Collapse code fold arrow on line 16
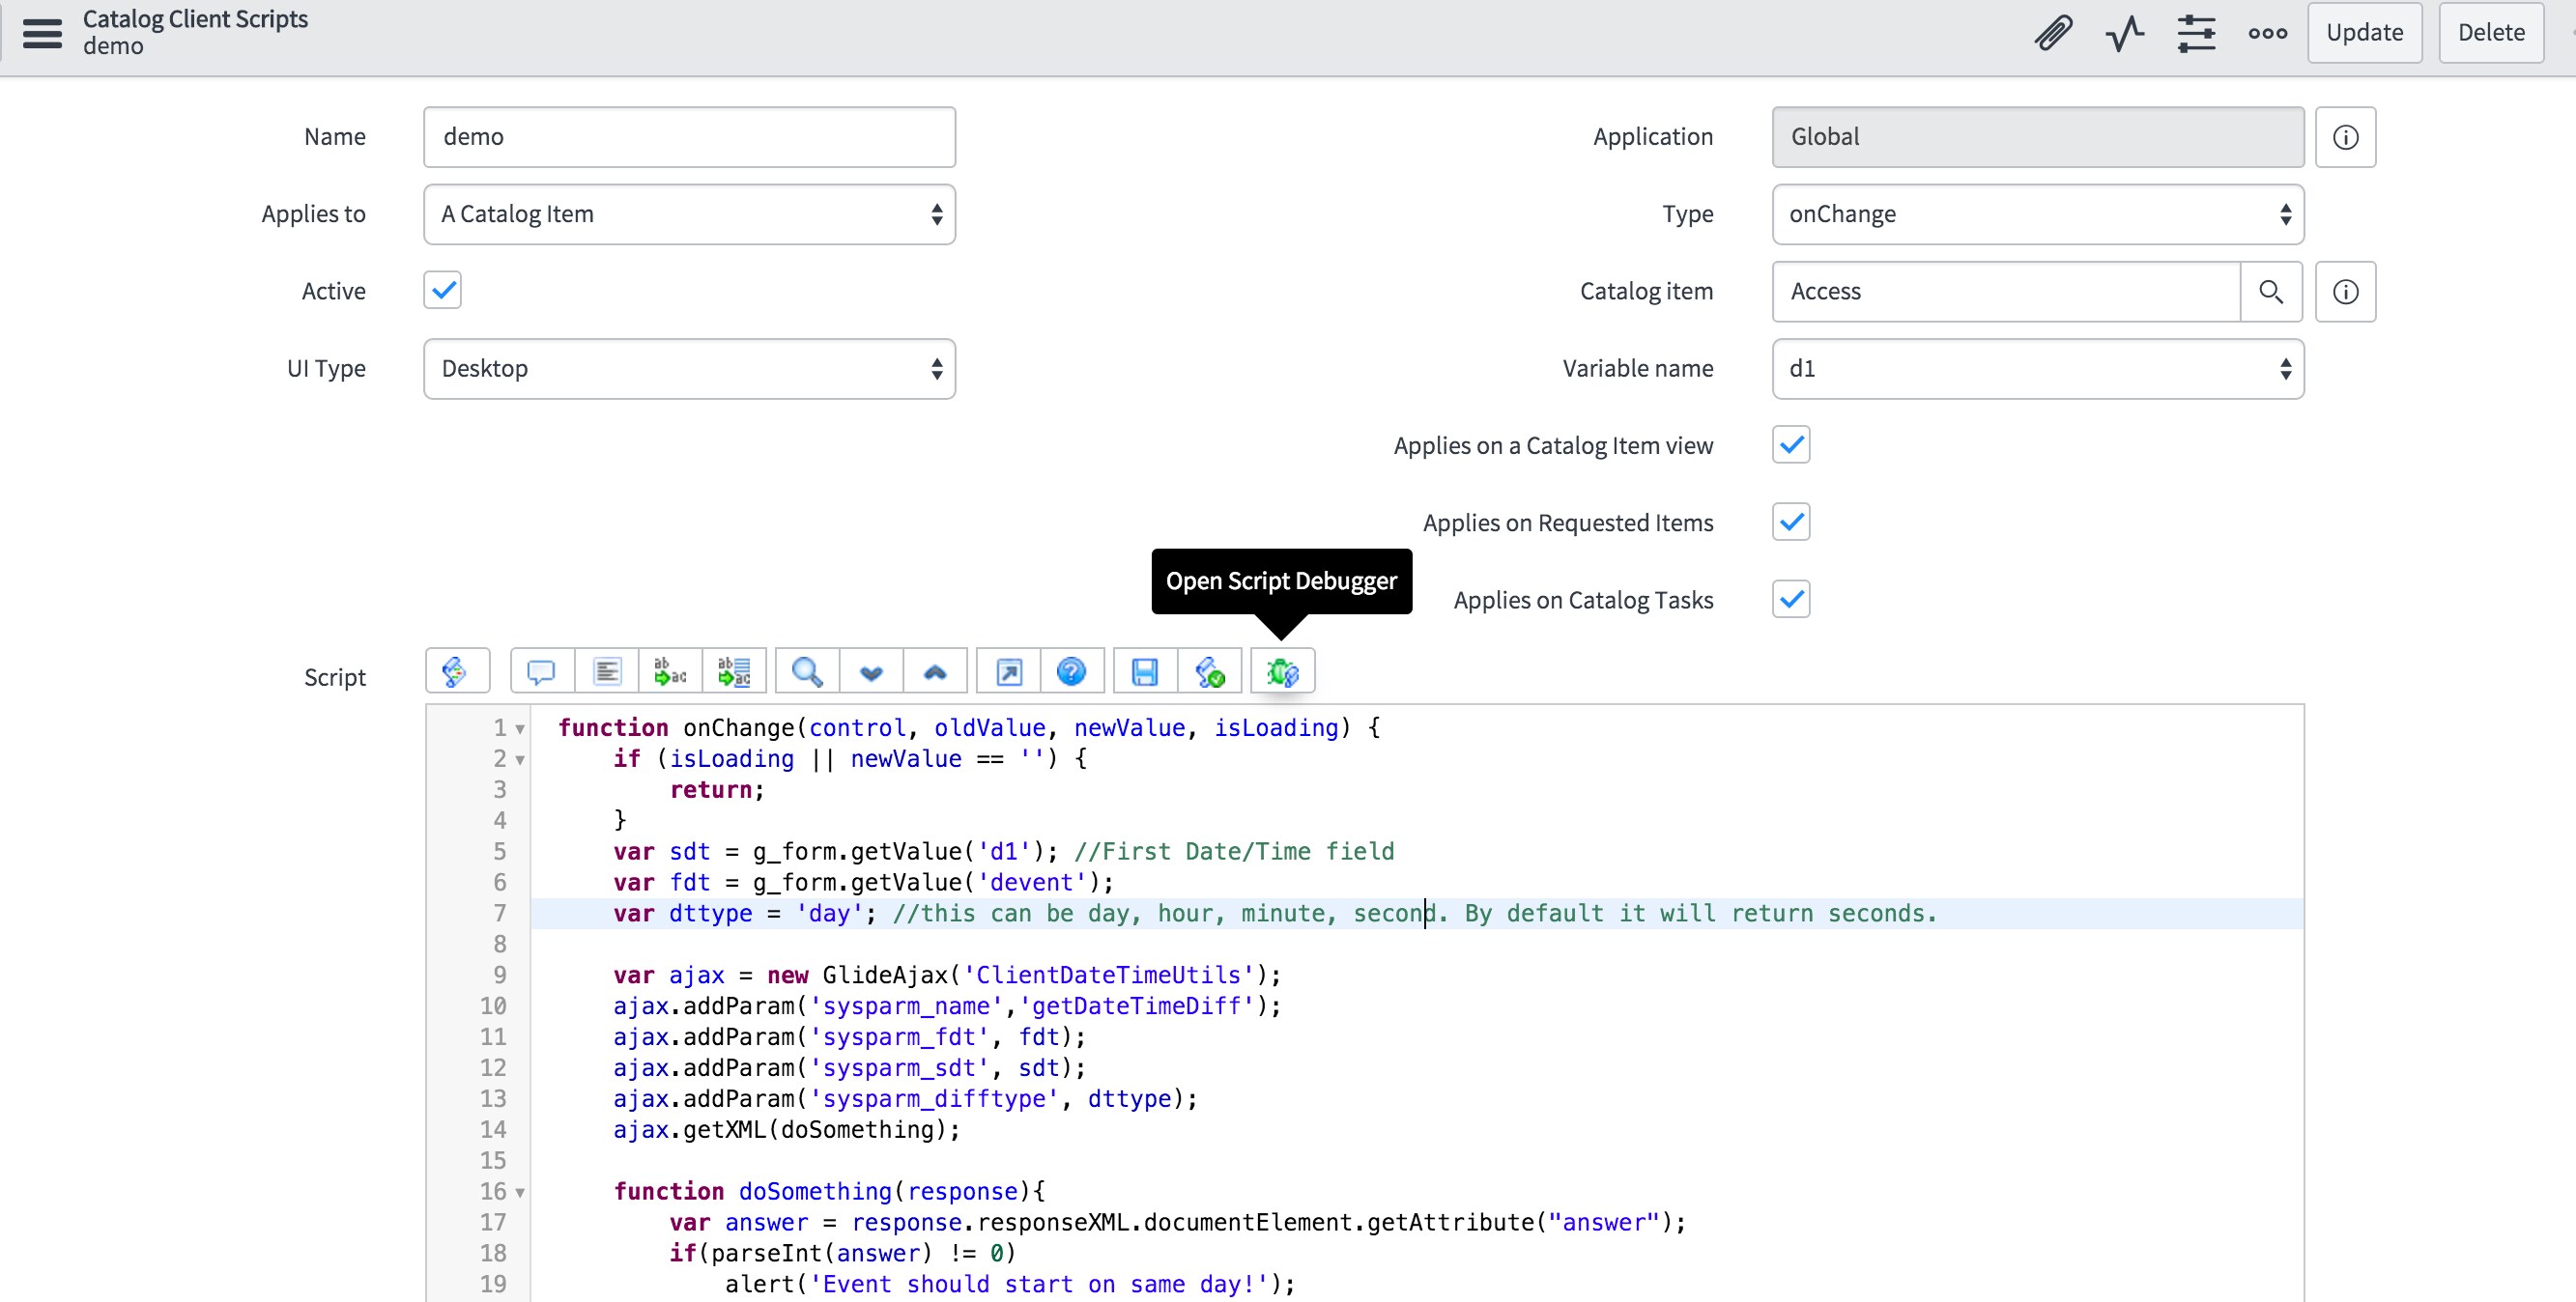This screenshot has height=1302, width=2576. pyautogui.click(x=520, y=1194)
